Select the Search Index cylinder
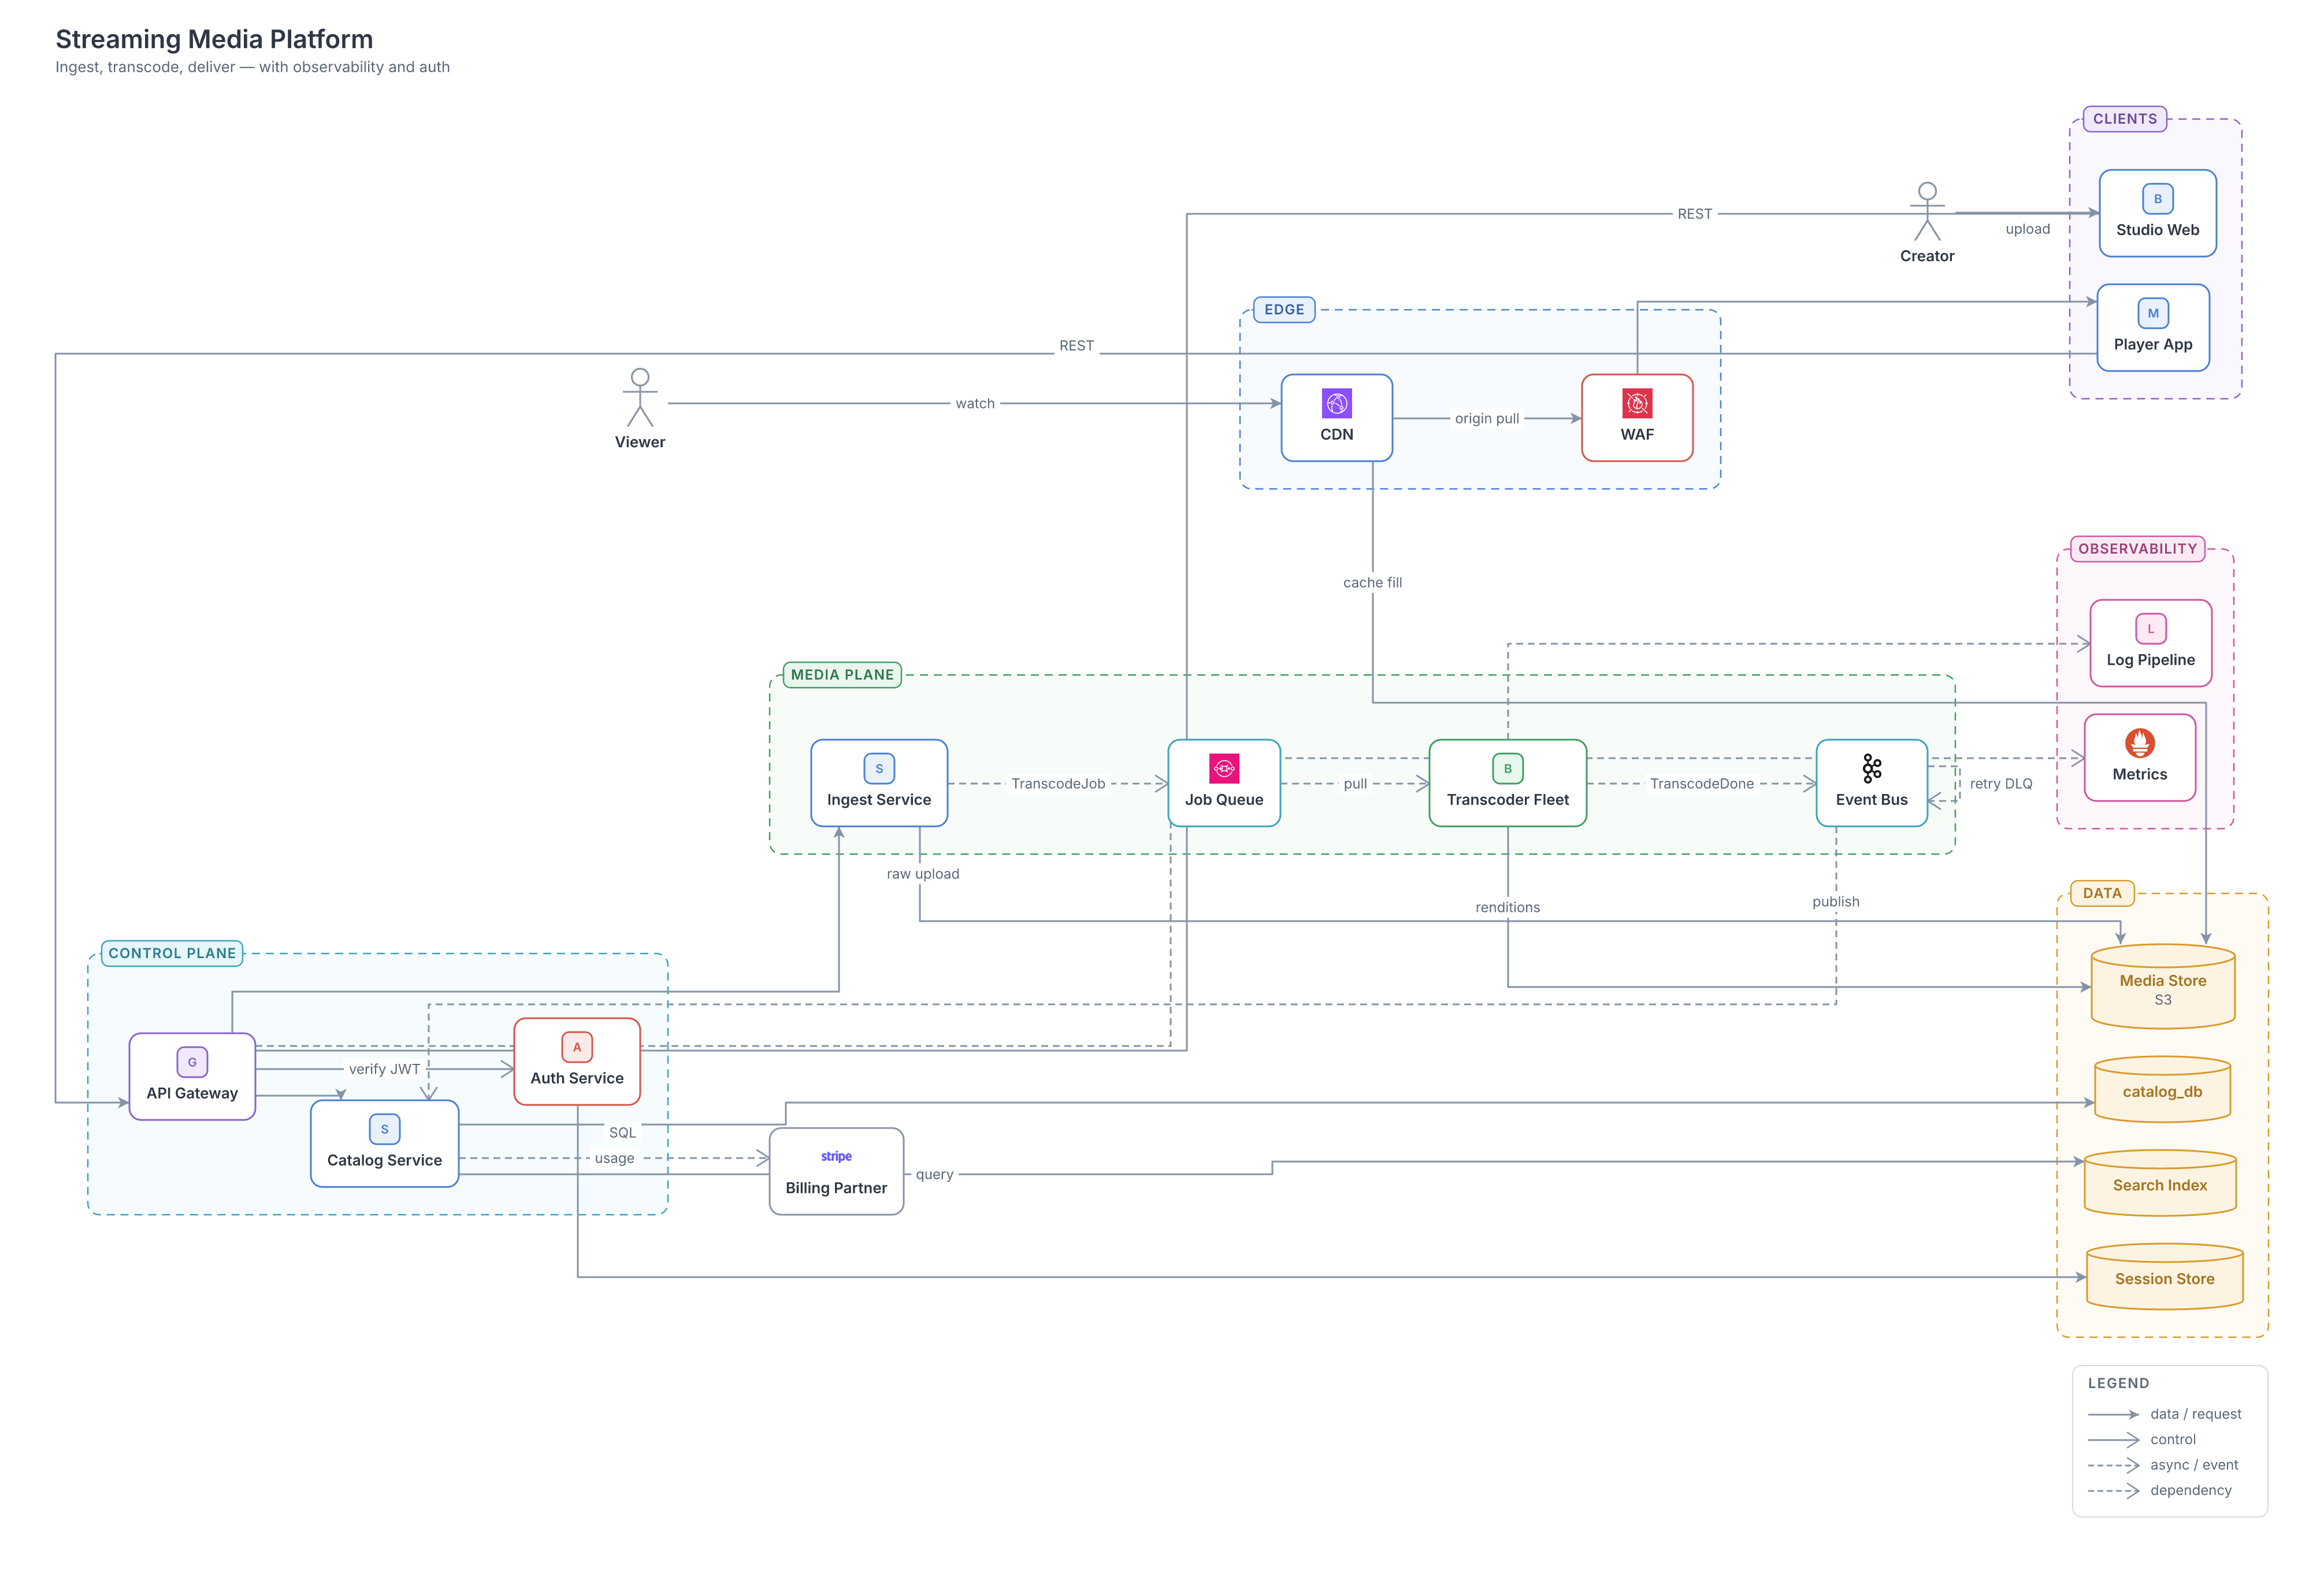 click(2159, 1183)
